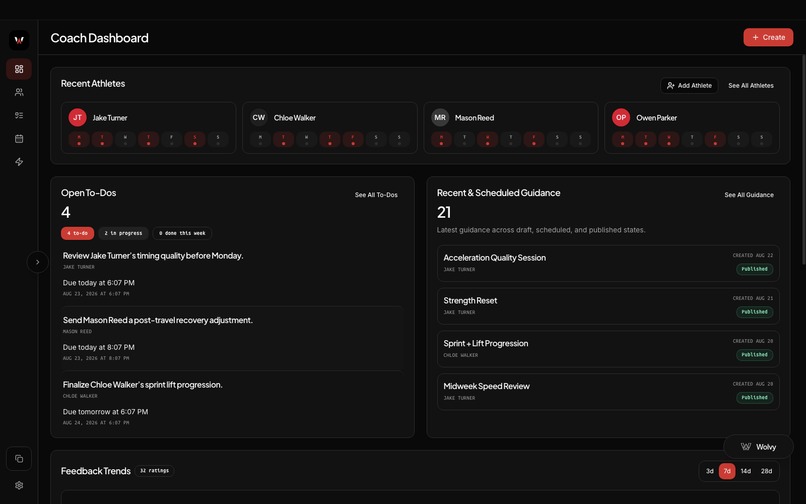The width and height of the screenshot is (806, 504).
Task: Open the Acceleration Quality Session guidance card
Action: (x=608, y=263)
